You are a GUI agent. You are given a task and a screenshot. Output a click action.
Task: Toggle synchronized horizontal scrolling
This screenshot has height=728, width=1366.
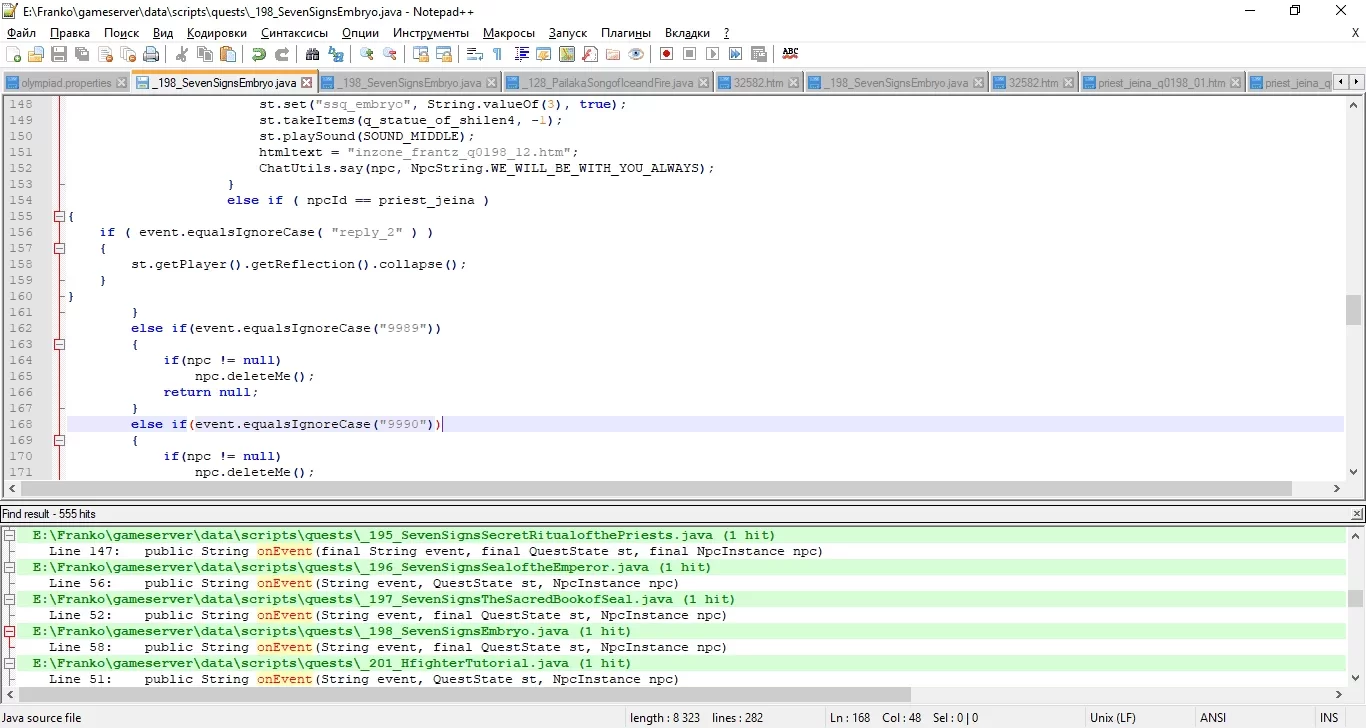[444, 54]
